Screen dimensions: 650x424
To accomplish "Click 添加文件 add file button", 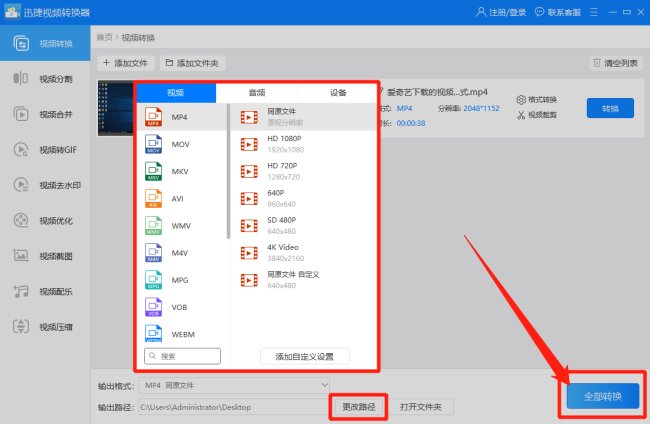I will 126,63.
